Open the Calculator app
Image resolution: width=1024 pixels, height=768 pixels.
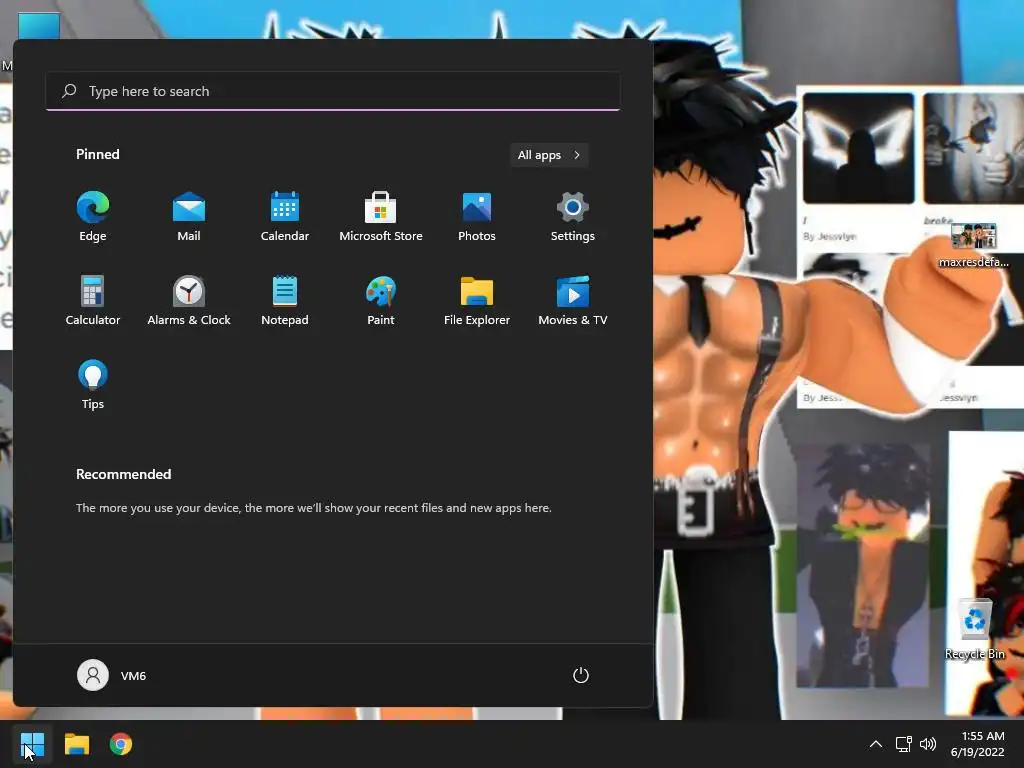pos(93,300)
